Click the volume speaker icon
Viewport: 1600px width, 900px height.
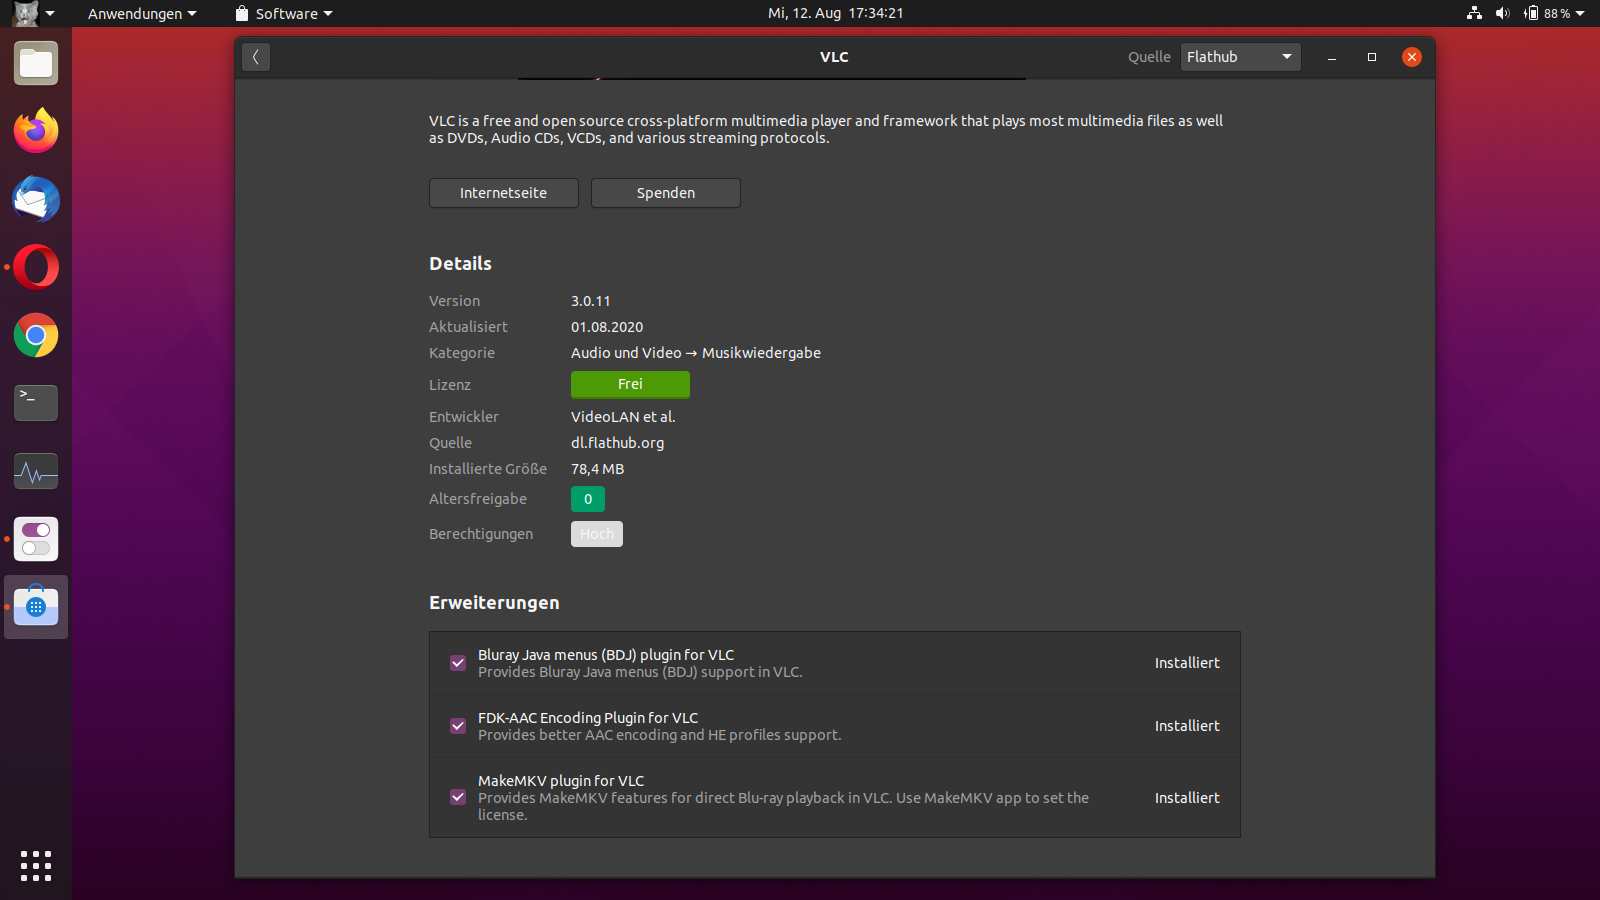coord(1502,13)
